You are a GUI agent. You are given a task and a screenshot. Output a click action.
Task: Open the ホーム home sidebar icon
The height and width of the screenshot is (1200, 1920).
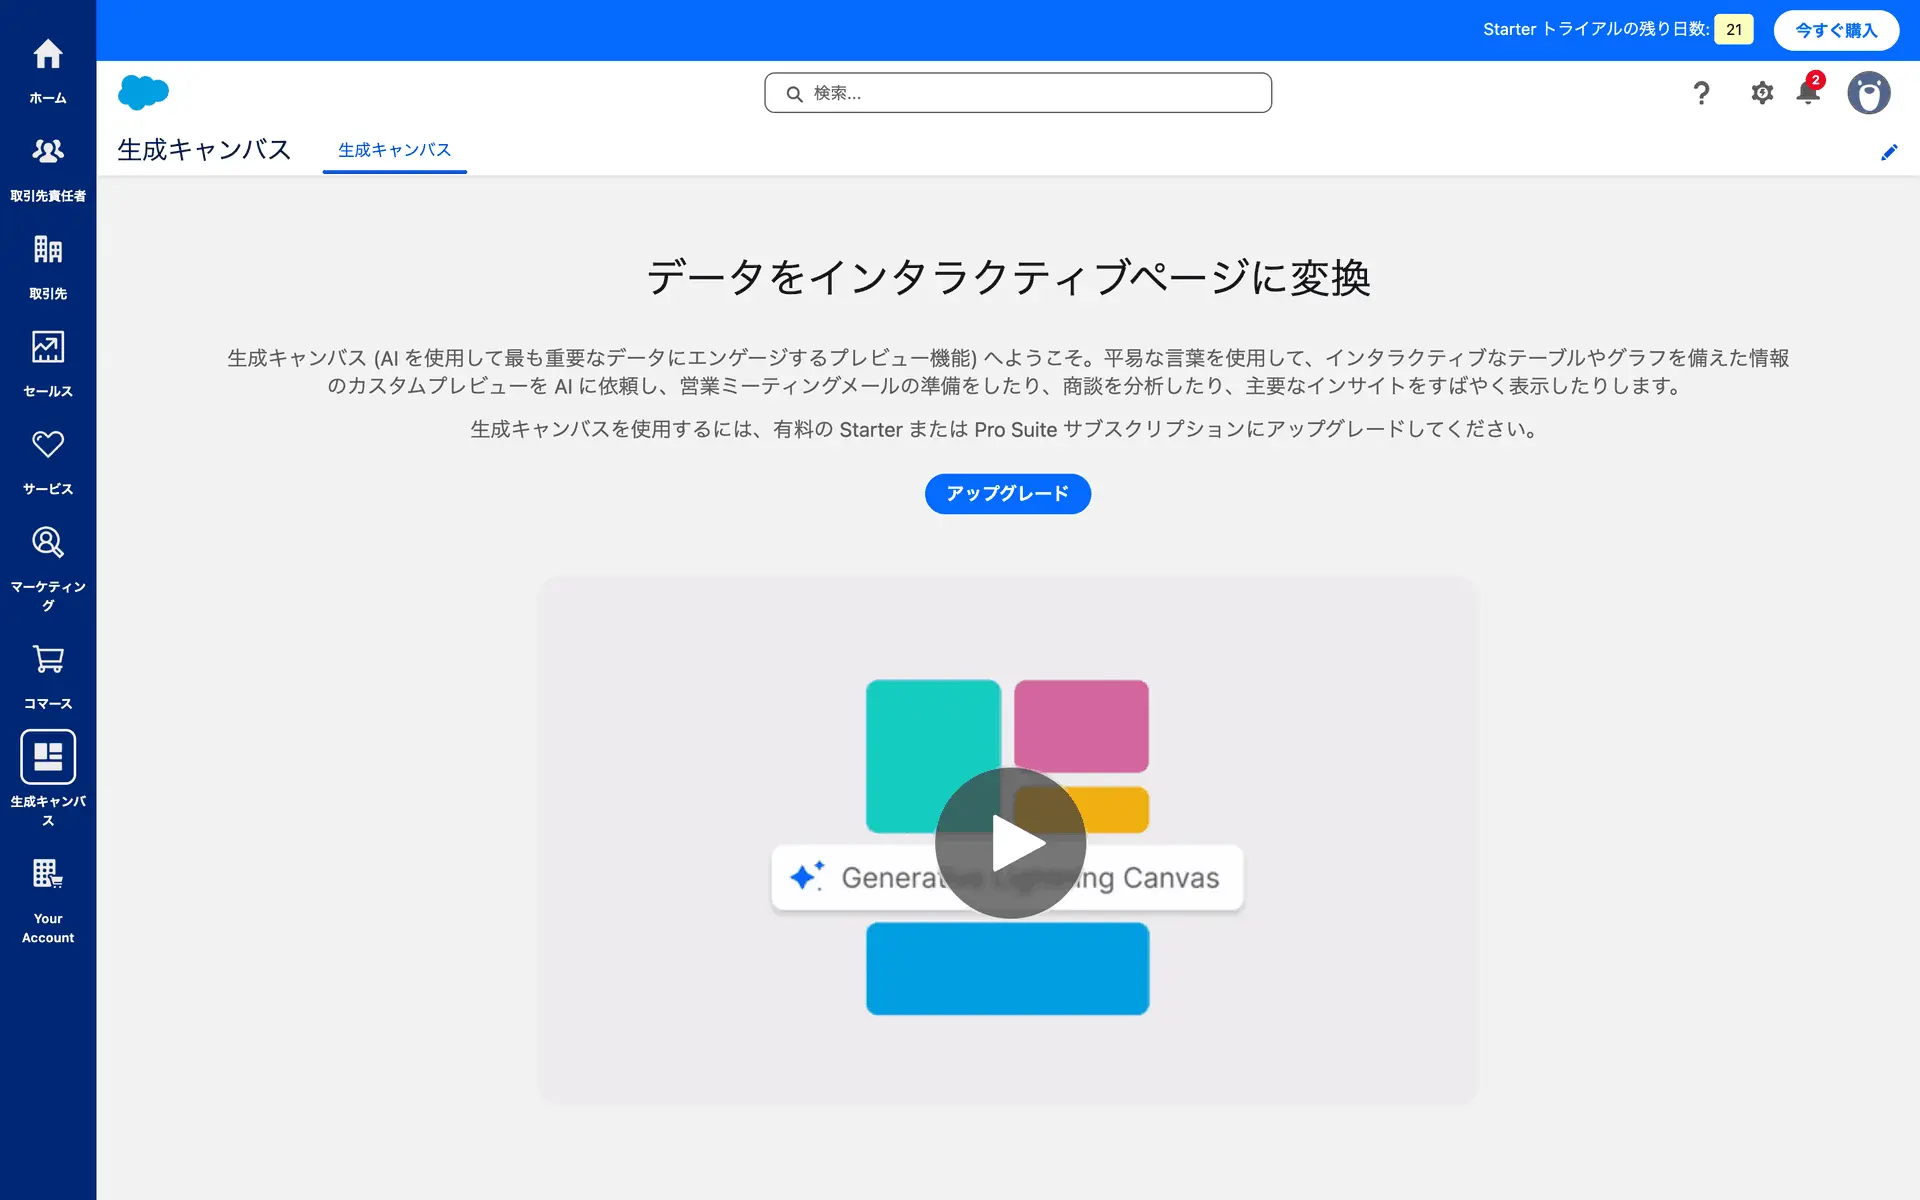(48, 67)
